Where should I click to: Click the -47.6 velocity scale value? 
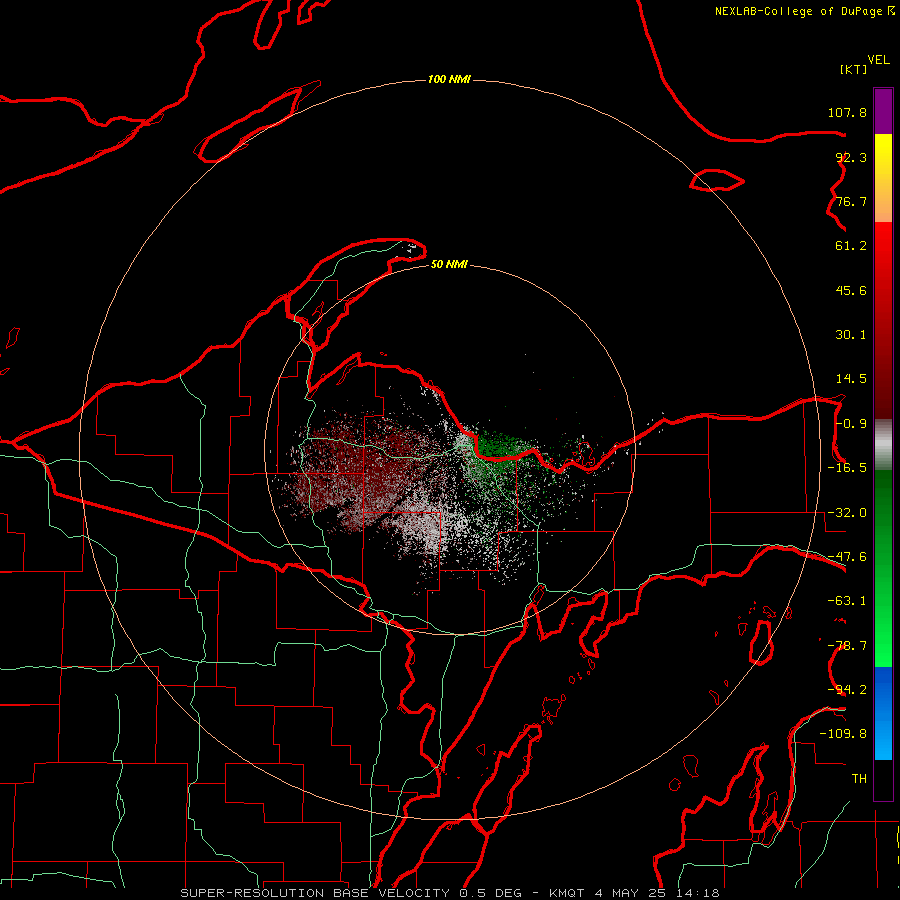(x=847, y=557)
